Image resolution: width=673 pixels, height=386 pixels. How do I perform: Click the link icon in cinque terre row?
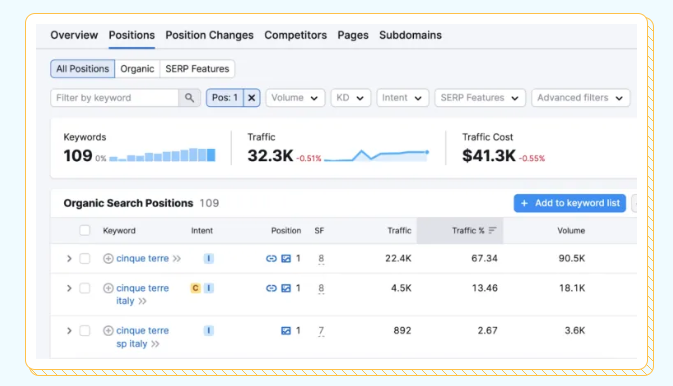[x=271, y=258]
